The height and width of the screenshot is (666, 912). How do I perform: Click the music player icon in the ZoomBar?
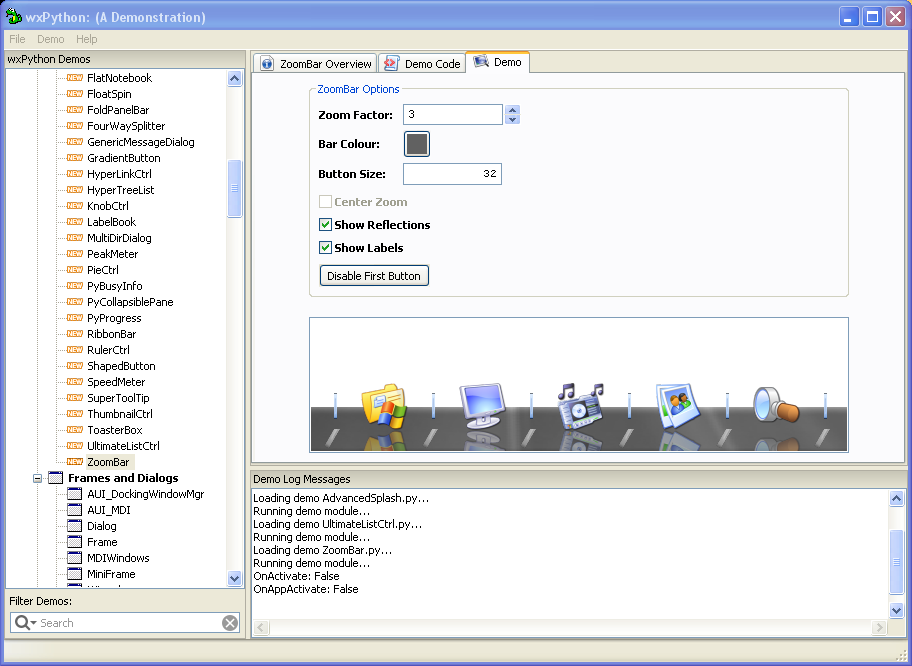point(579,405)
